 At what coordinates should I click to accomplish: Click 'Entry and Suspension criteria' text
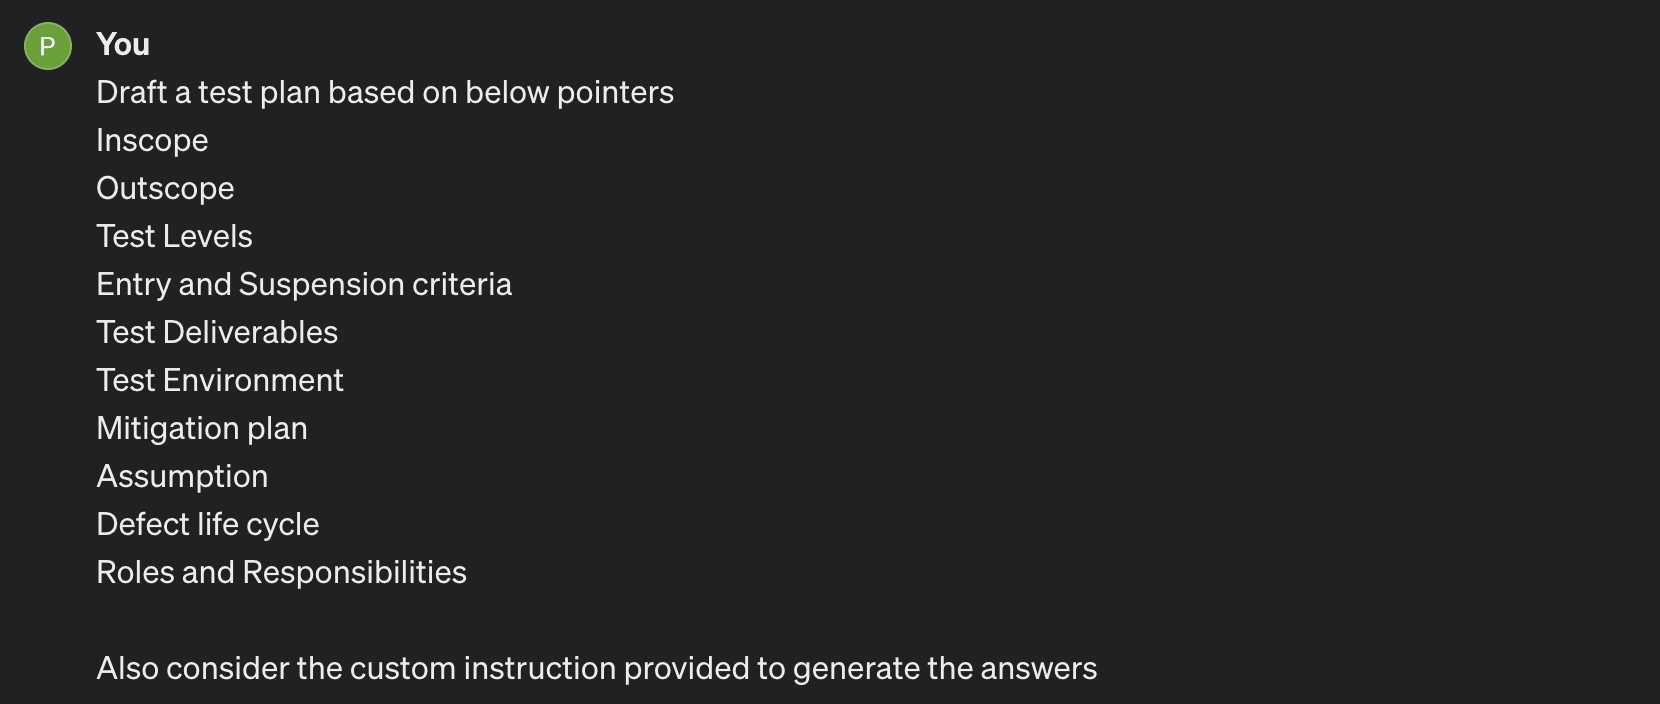click(x=304, y=285)
